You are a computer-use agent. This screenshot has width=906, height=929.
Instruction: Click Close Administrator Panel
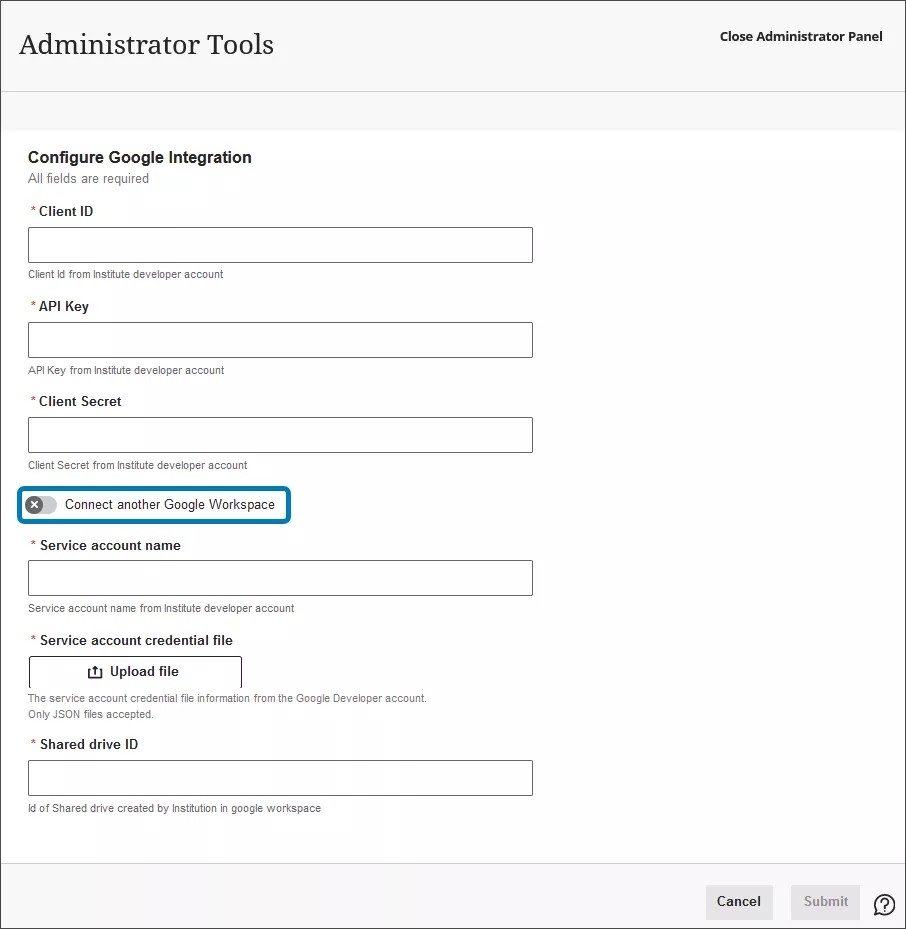(x=800, y=36)
